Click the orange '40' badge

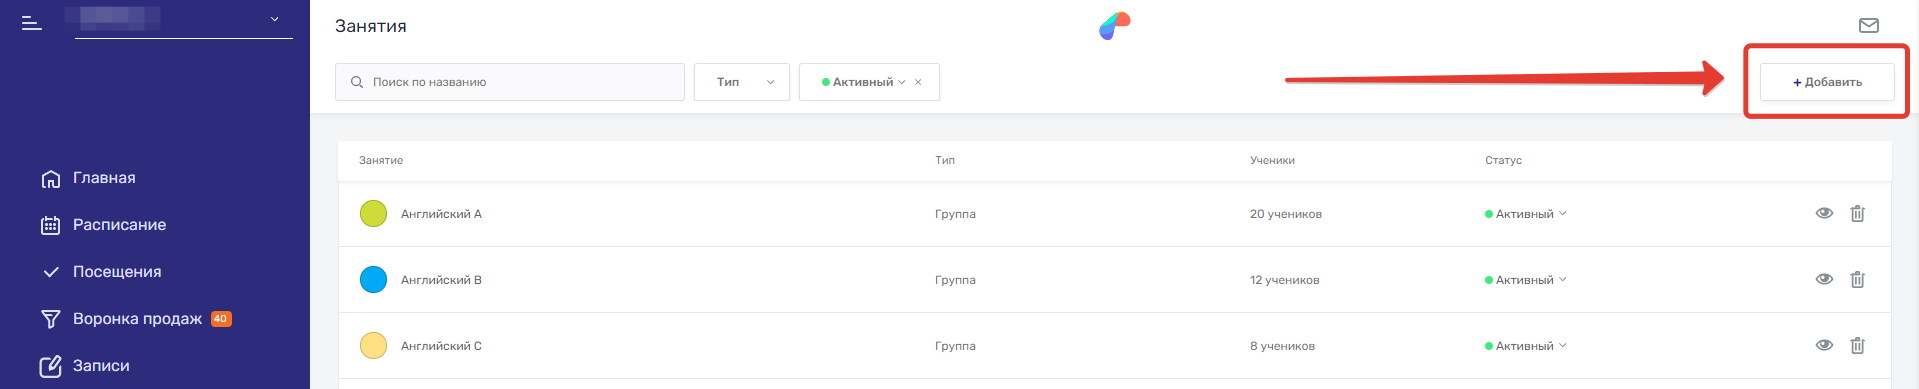coord(221,319)
